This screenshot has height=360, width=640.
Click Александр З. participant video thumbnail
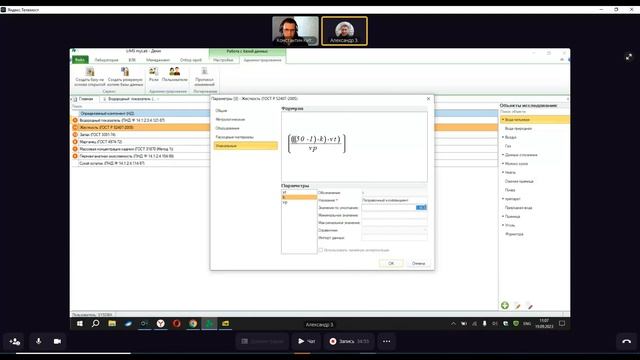(x=344, y=31)
